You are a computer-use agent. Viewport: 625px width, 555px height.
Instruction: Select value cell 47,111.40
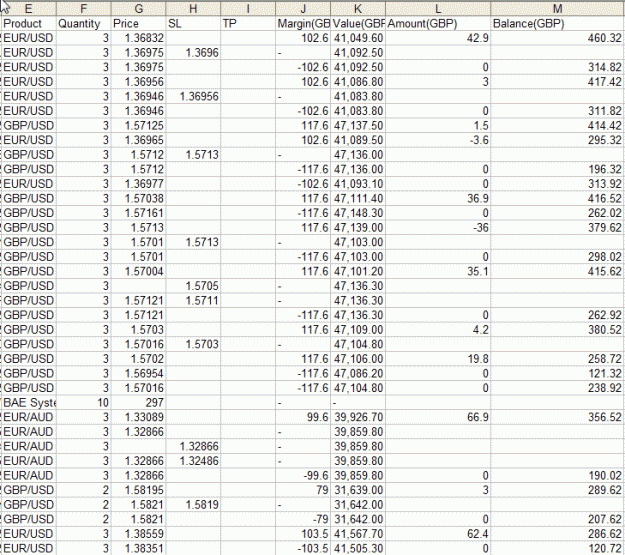[x=358, y=199]
